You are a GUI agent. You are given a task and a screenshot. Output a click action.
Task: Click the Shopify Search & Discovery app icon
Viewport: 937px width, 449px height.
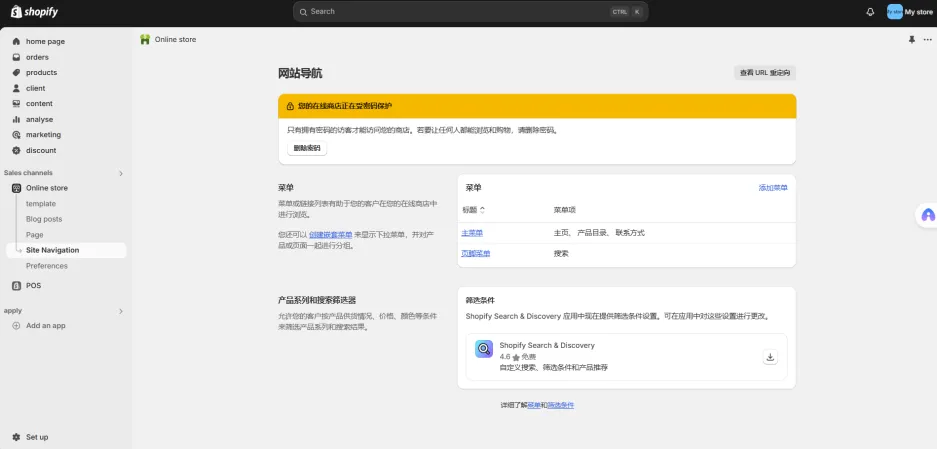pos(484,349)
